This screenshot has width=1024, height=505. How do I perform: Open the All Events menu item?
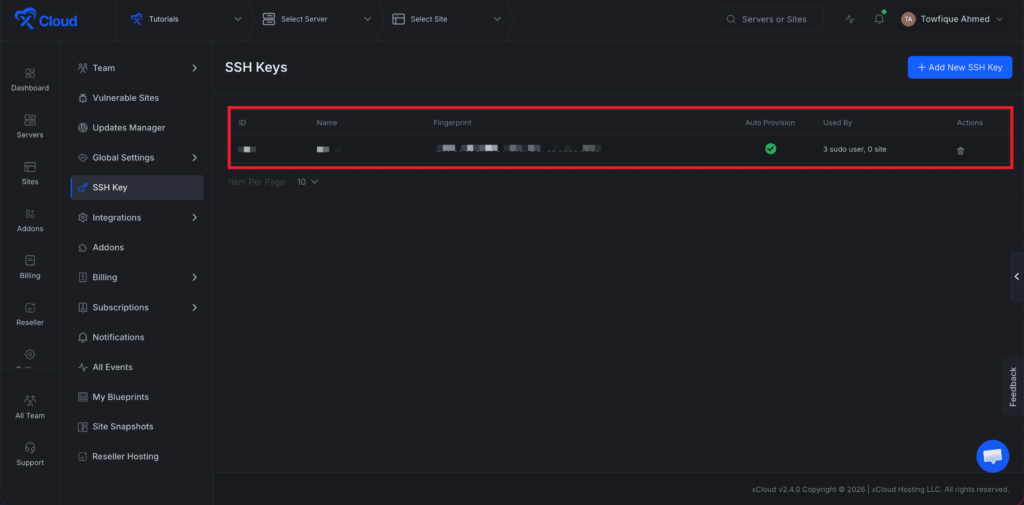[112, 367]
